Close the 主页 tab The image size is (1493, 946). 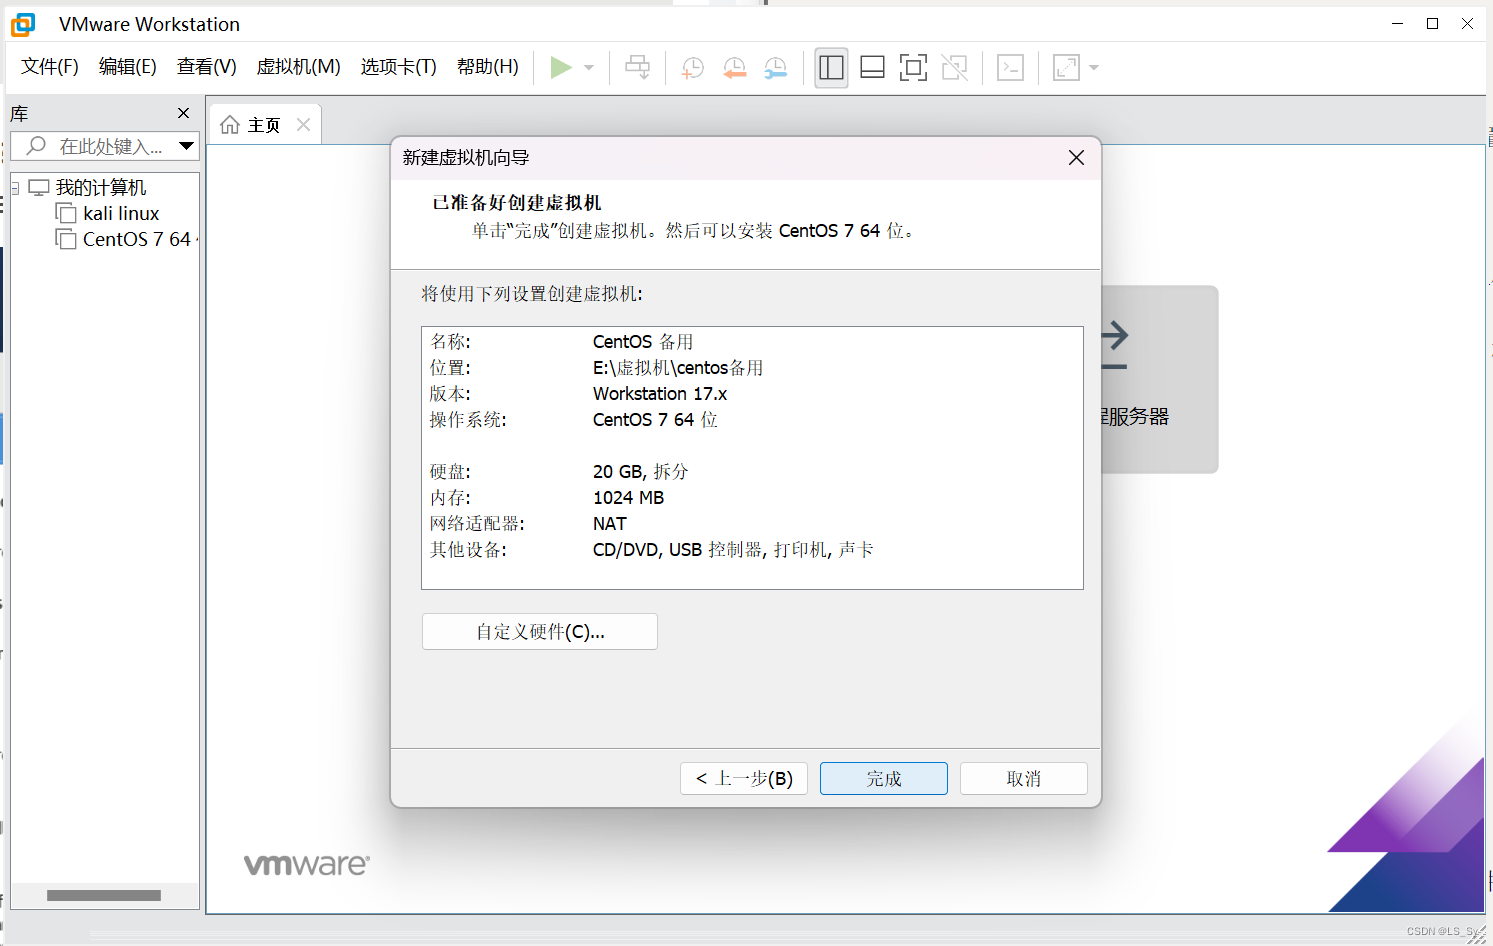304,125
